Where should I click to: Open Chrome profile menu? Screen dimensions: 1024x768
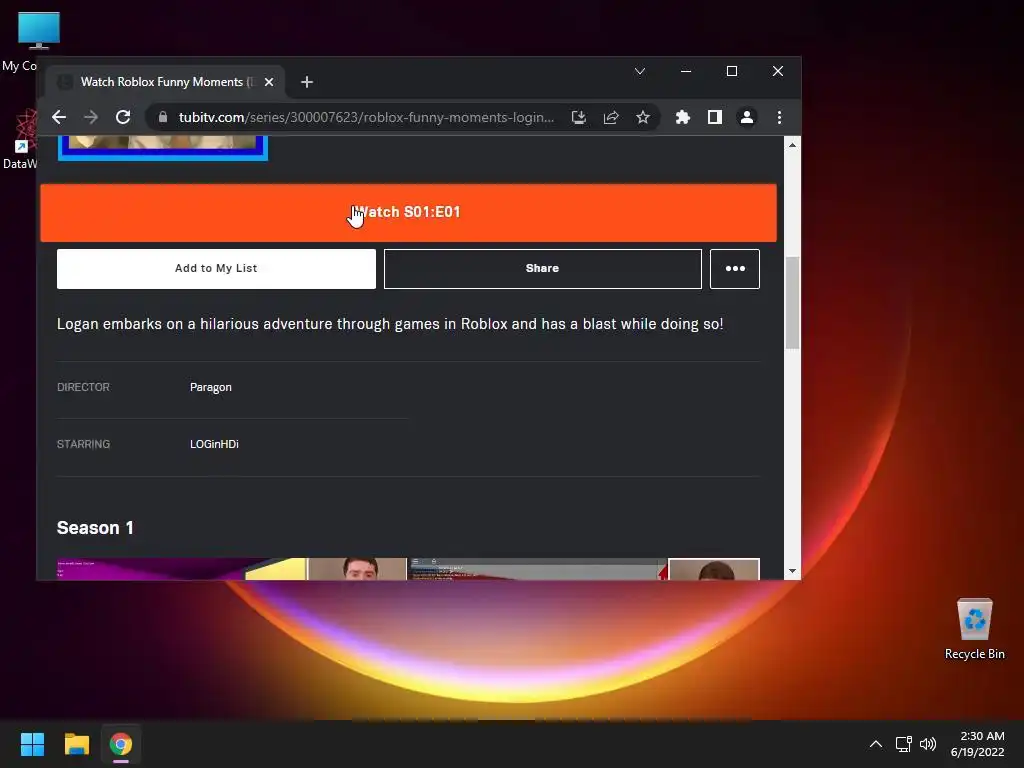click(746, 118)
